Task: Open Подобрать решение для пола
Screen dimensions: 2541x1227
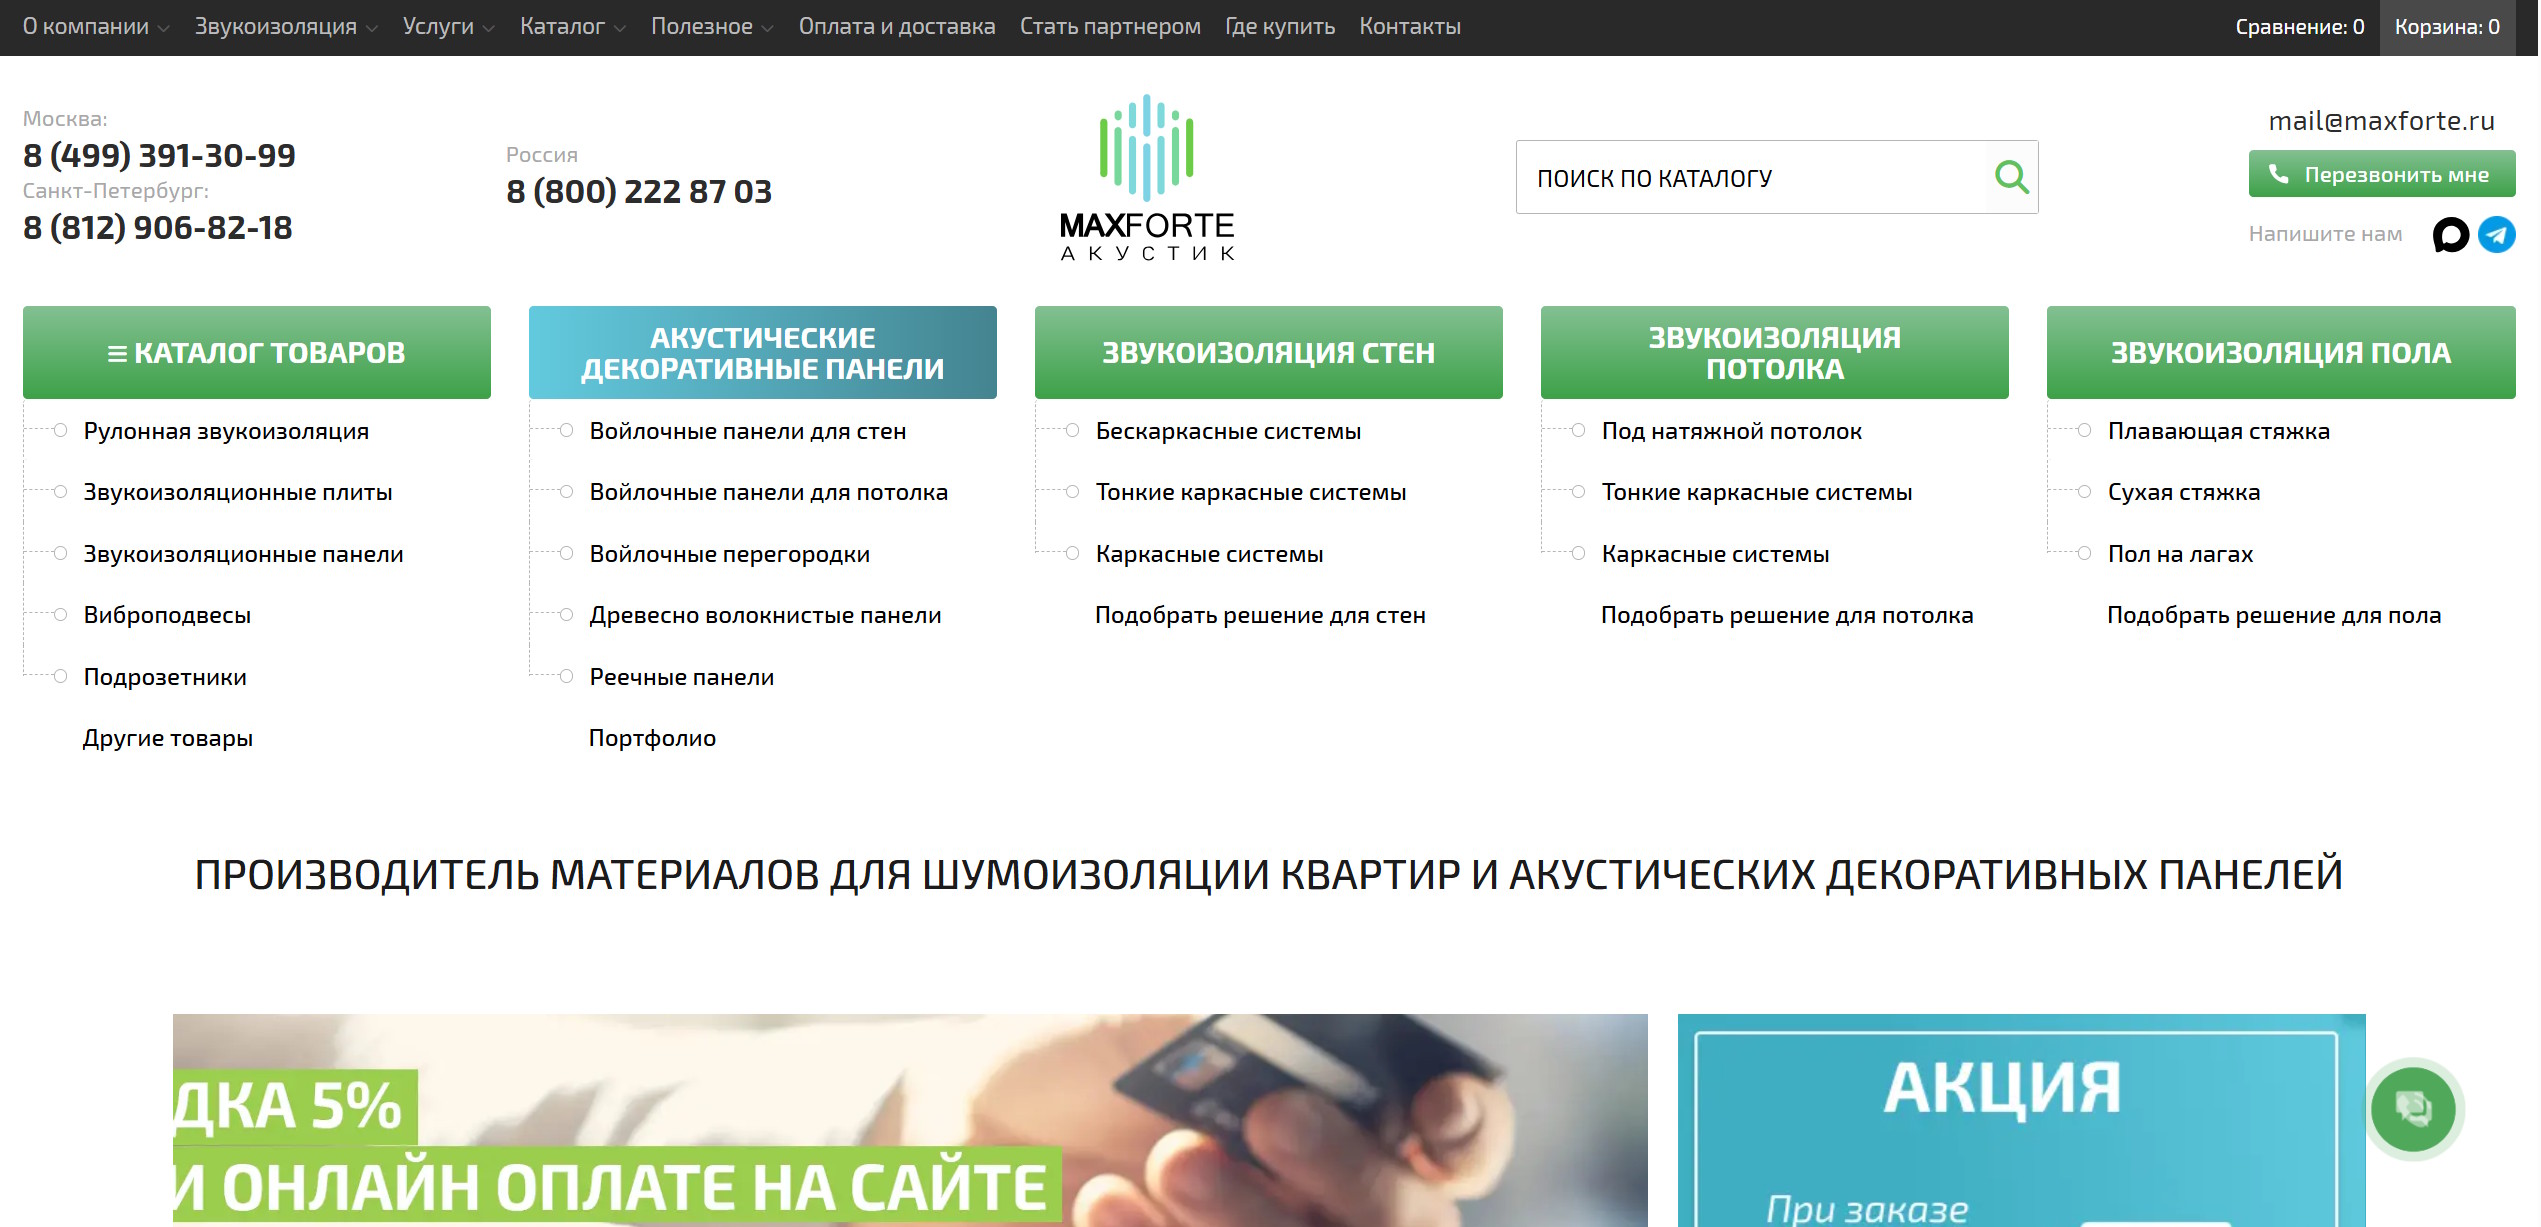Action: 2274,615
